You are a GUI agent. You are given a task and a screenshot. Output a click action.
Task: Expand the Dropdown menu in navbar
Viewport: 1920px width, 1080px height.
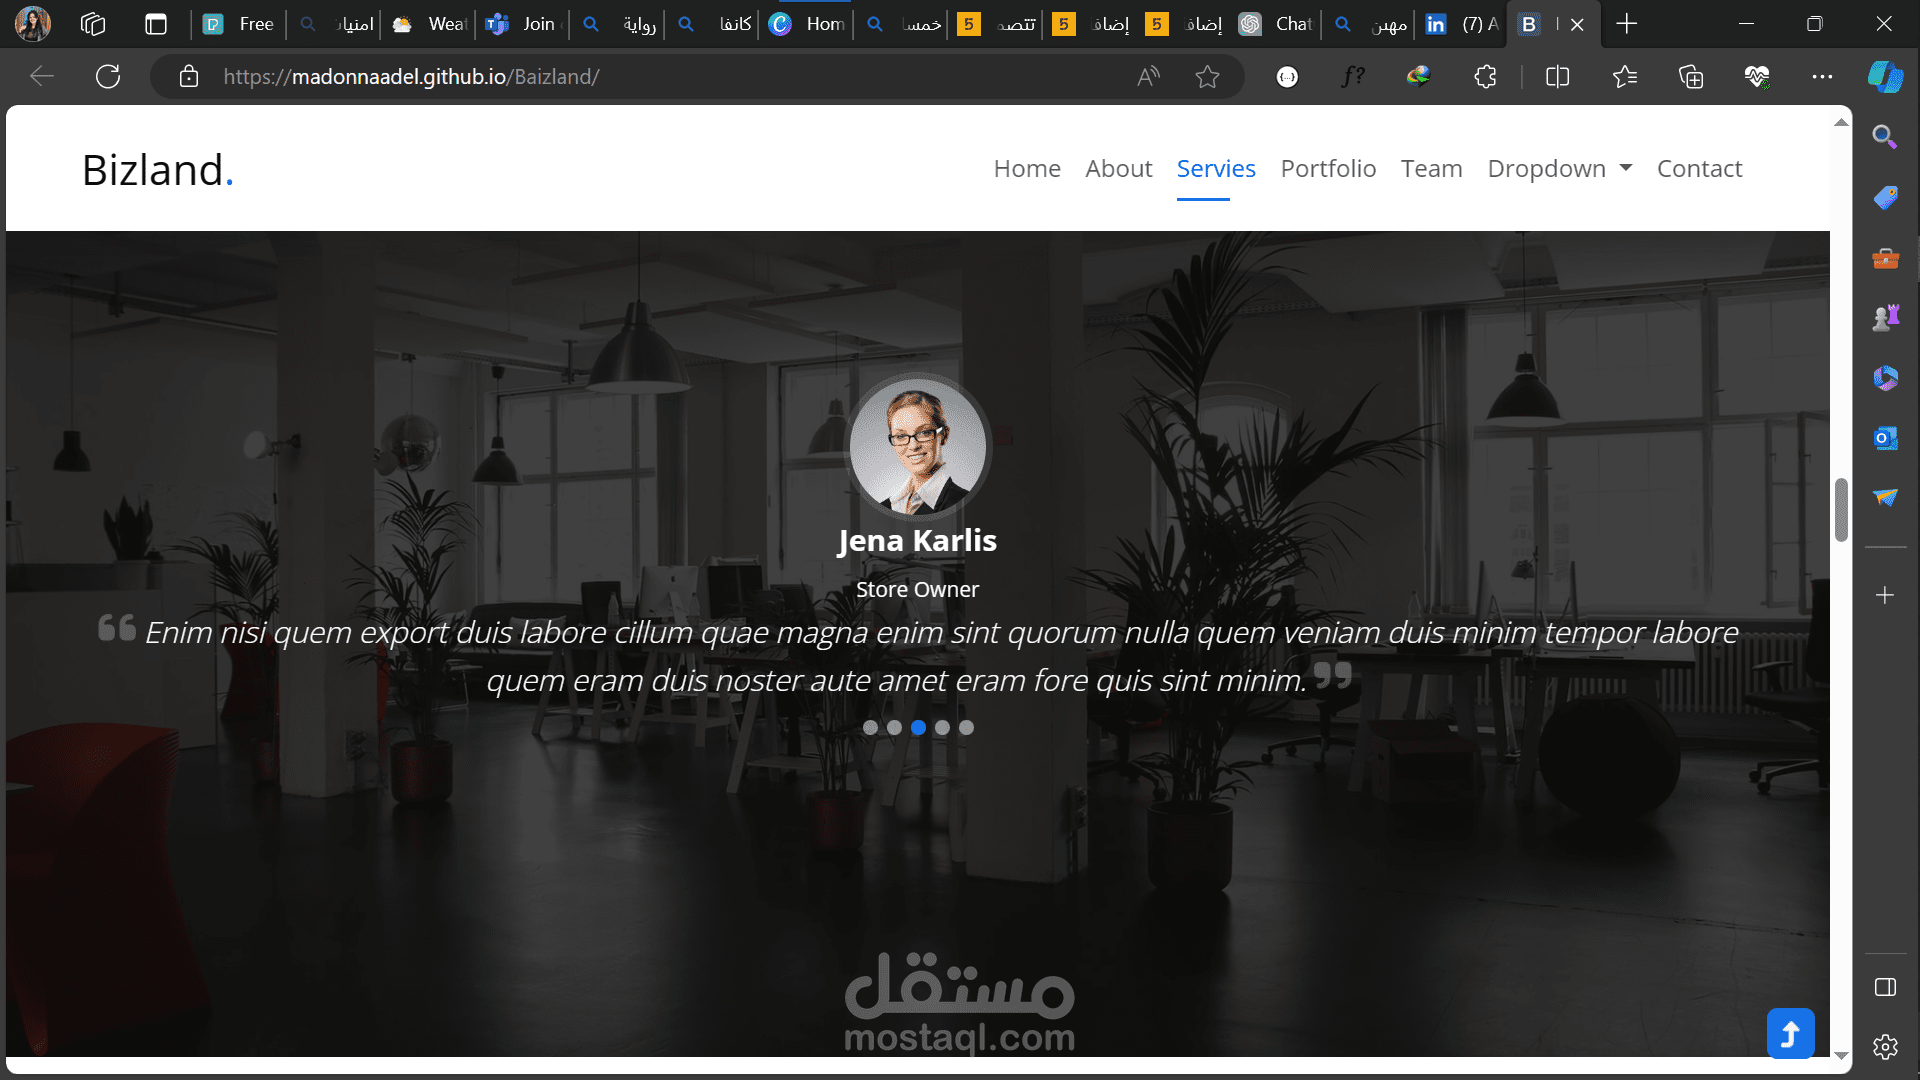(x=1559, y=169)
